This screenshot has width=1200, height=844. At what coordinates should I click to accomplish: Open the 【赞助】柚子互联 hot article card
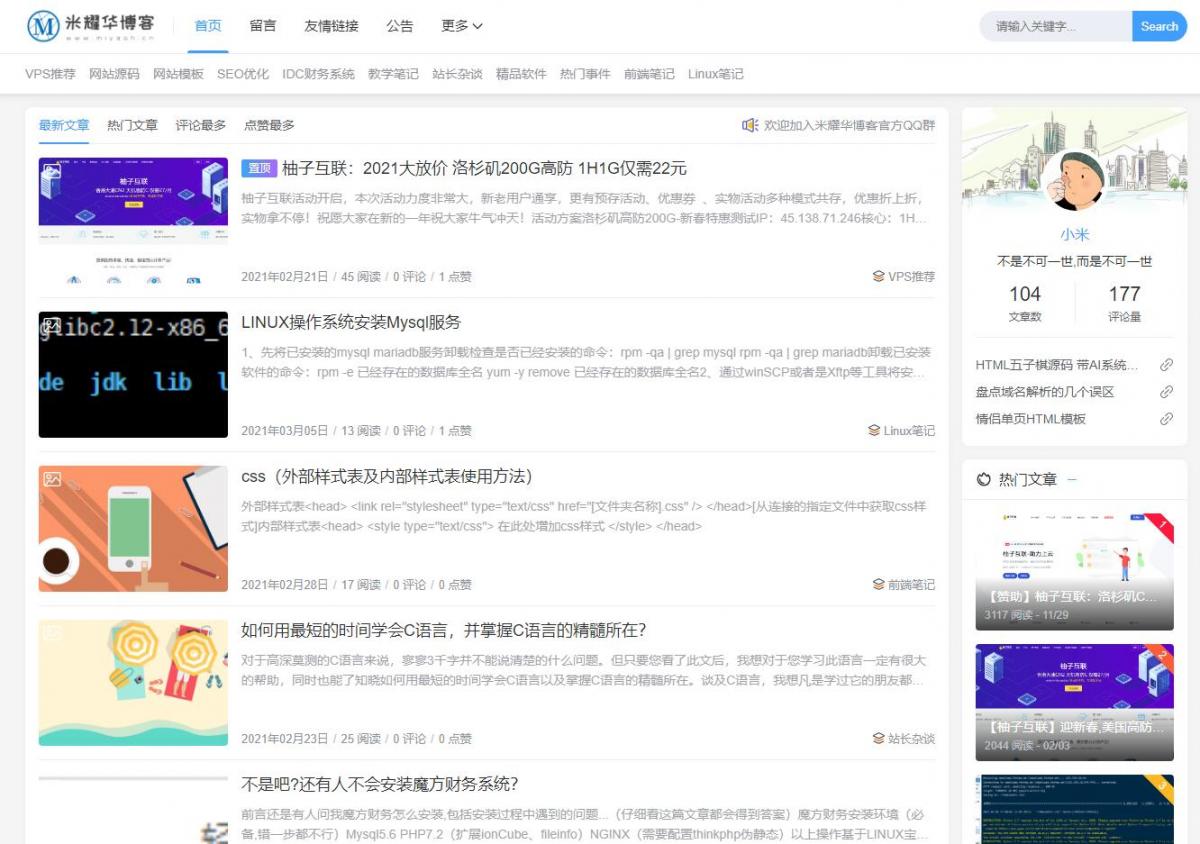pos(1074,570)
